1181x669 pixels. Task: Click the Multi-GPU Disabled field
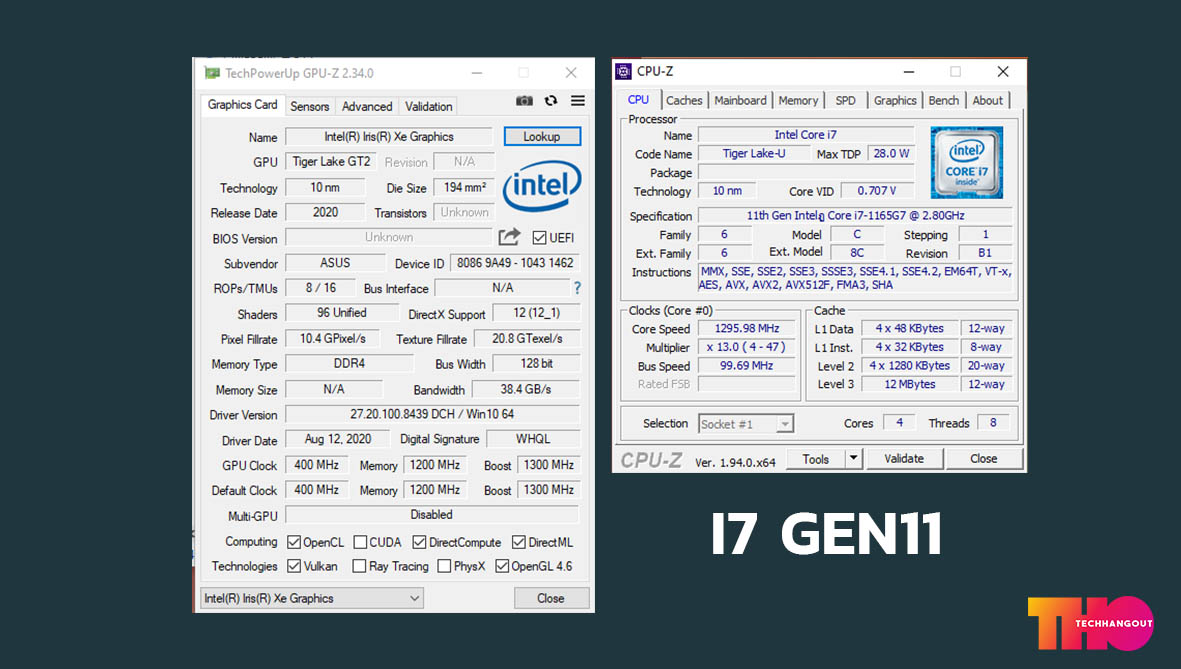pos(432,515)
